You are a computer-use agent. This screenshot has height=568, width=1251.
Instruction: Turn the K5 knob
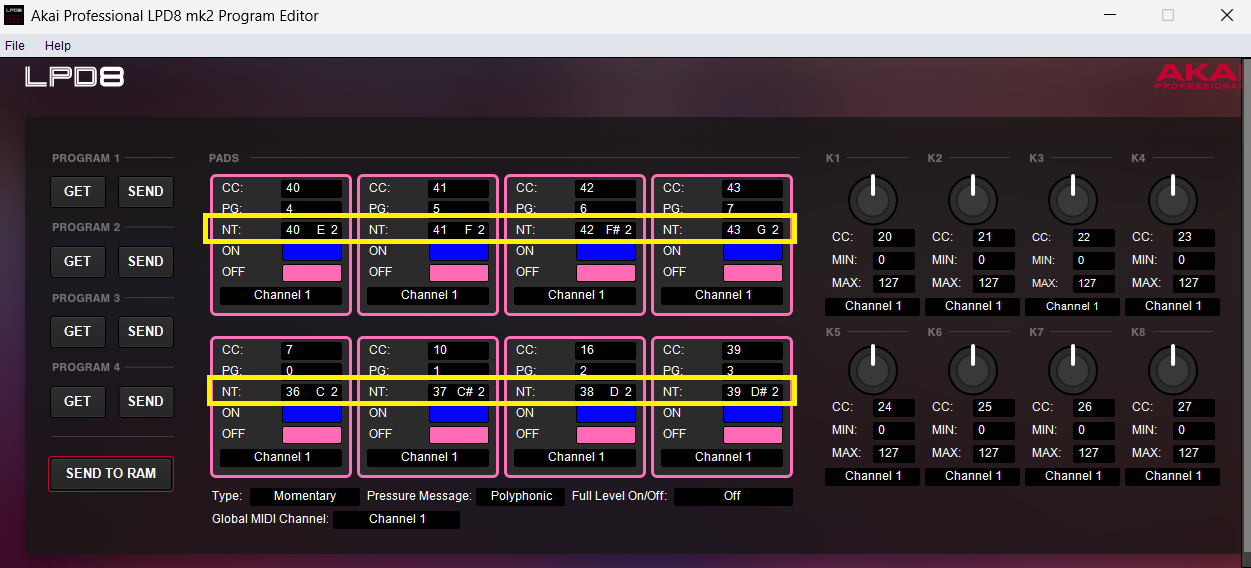coord(872,369)
